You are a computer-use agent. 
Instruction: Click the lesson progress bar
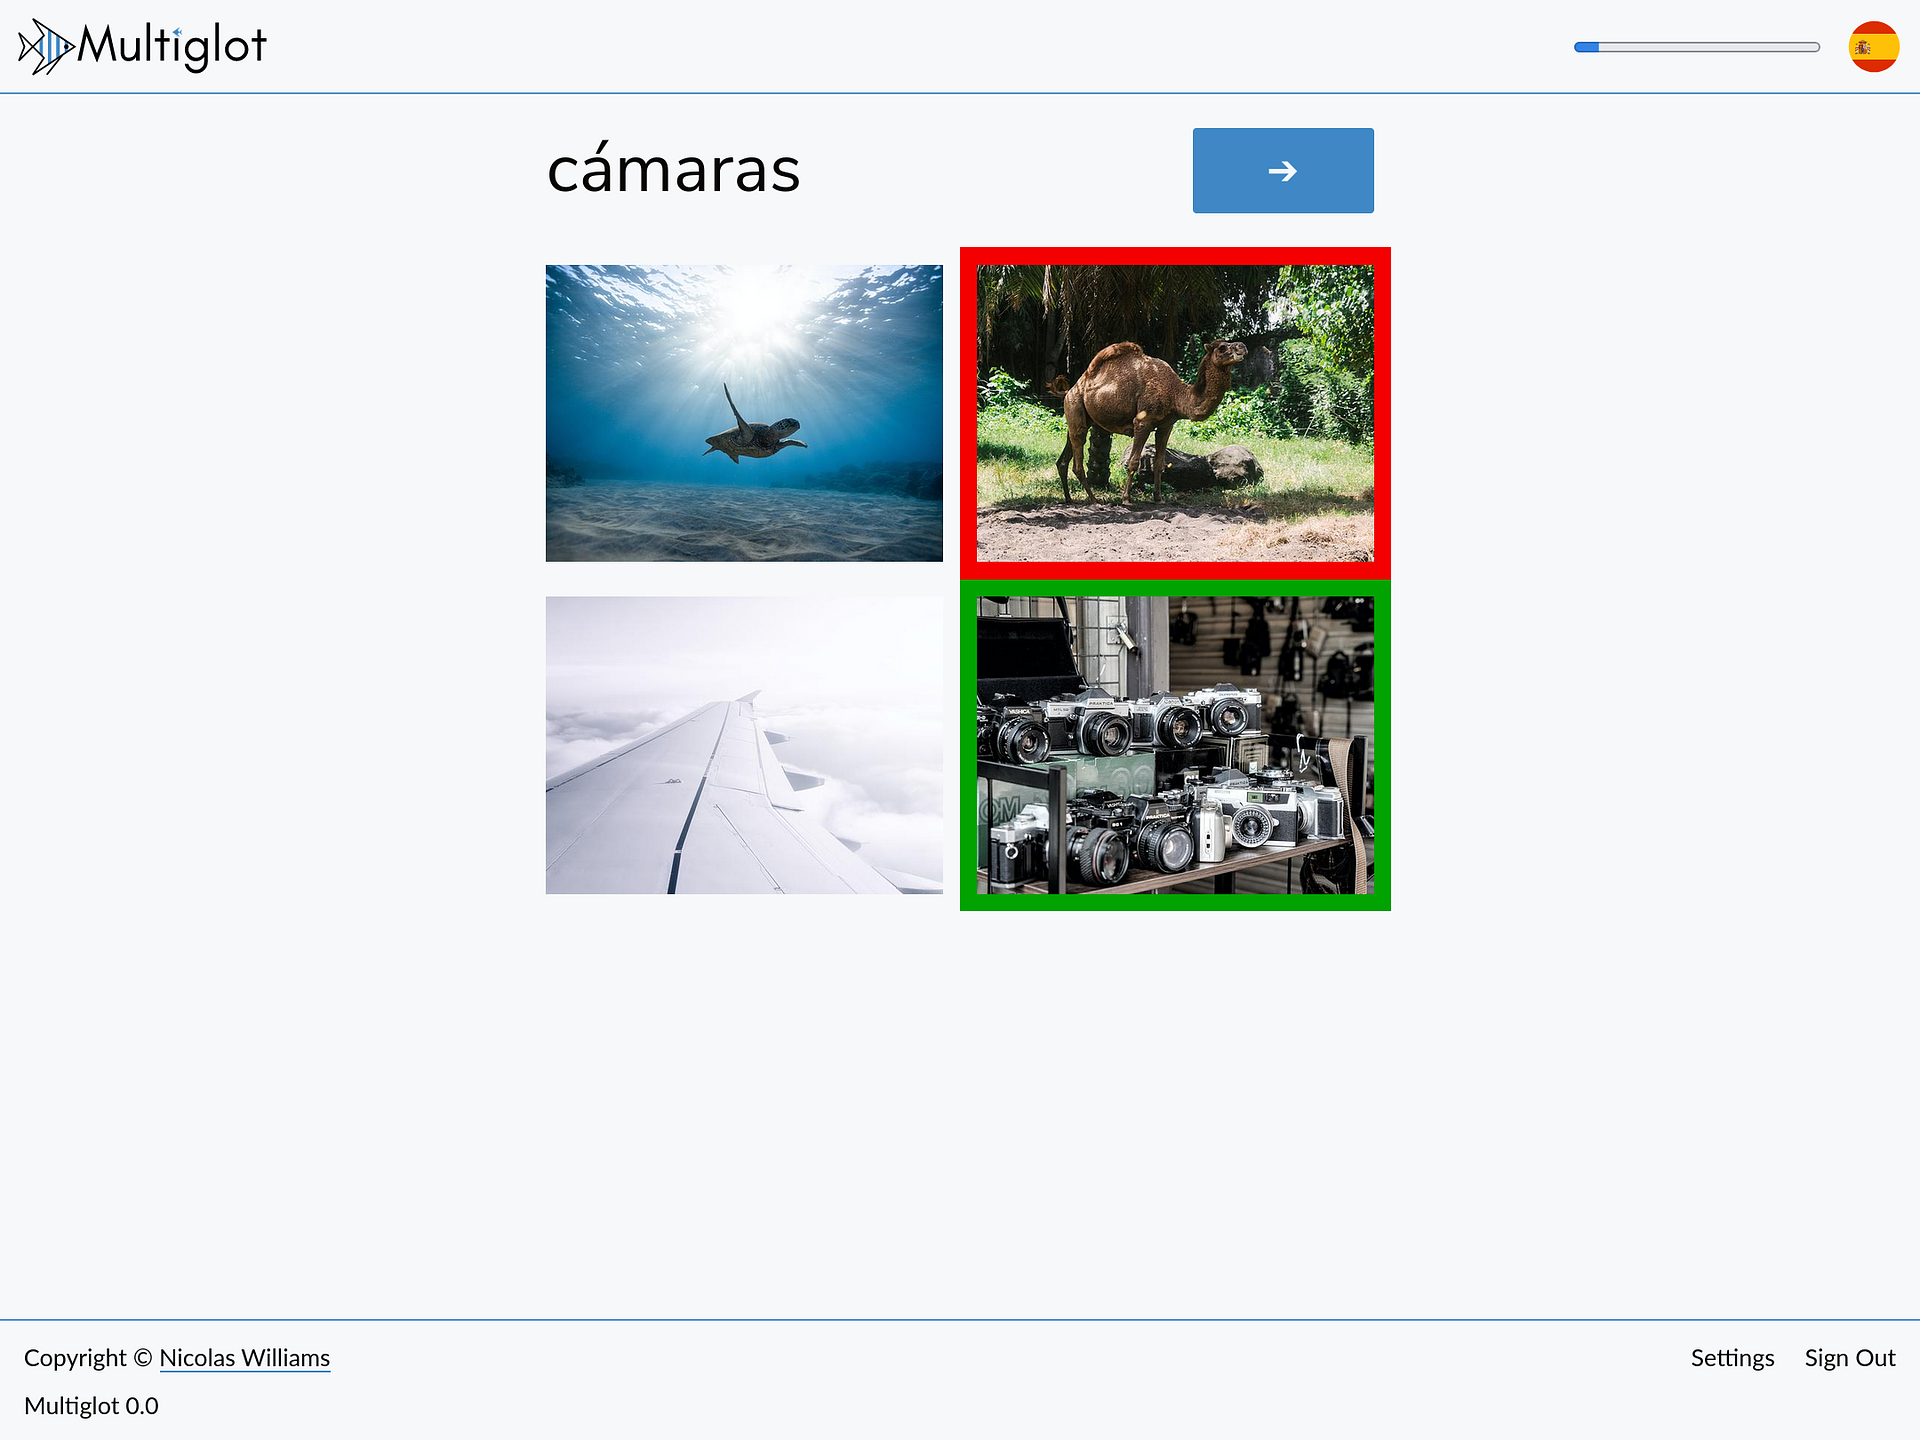[x=1697, y=47]
